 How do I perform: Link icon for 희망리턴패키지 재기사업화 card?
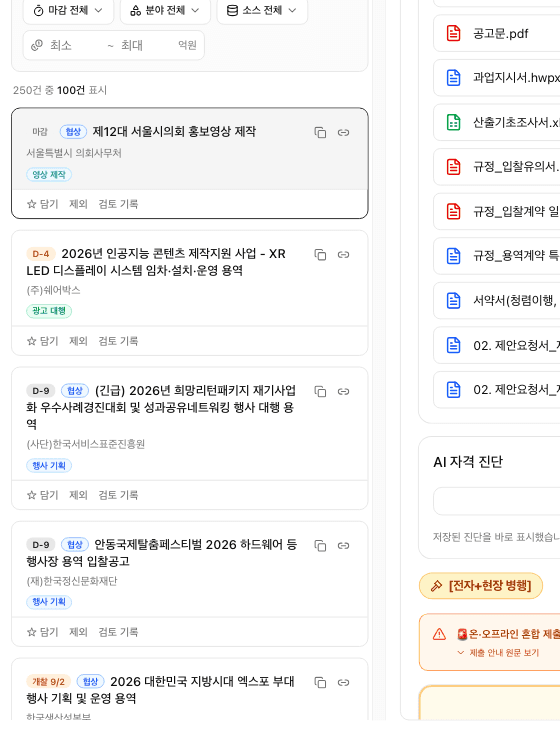click(344, 391)
